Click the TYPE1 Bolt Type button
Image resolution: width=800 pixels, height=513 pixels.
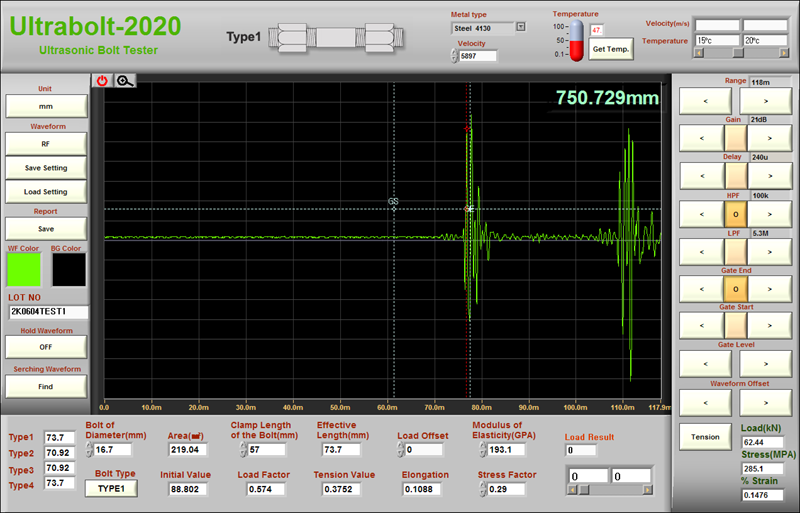pyautogui.click(x=111, y=488)
